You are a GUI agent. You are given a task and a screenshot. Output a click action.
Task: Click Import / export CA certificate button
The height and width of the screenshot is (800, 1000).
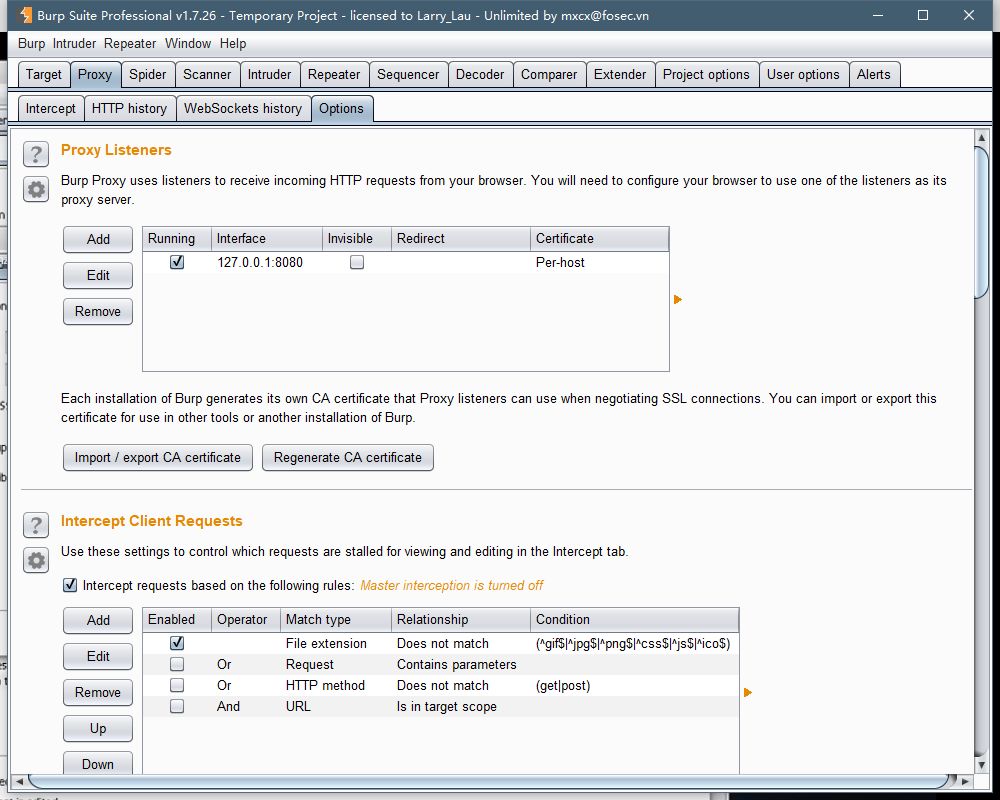158,457
